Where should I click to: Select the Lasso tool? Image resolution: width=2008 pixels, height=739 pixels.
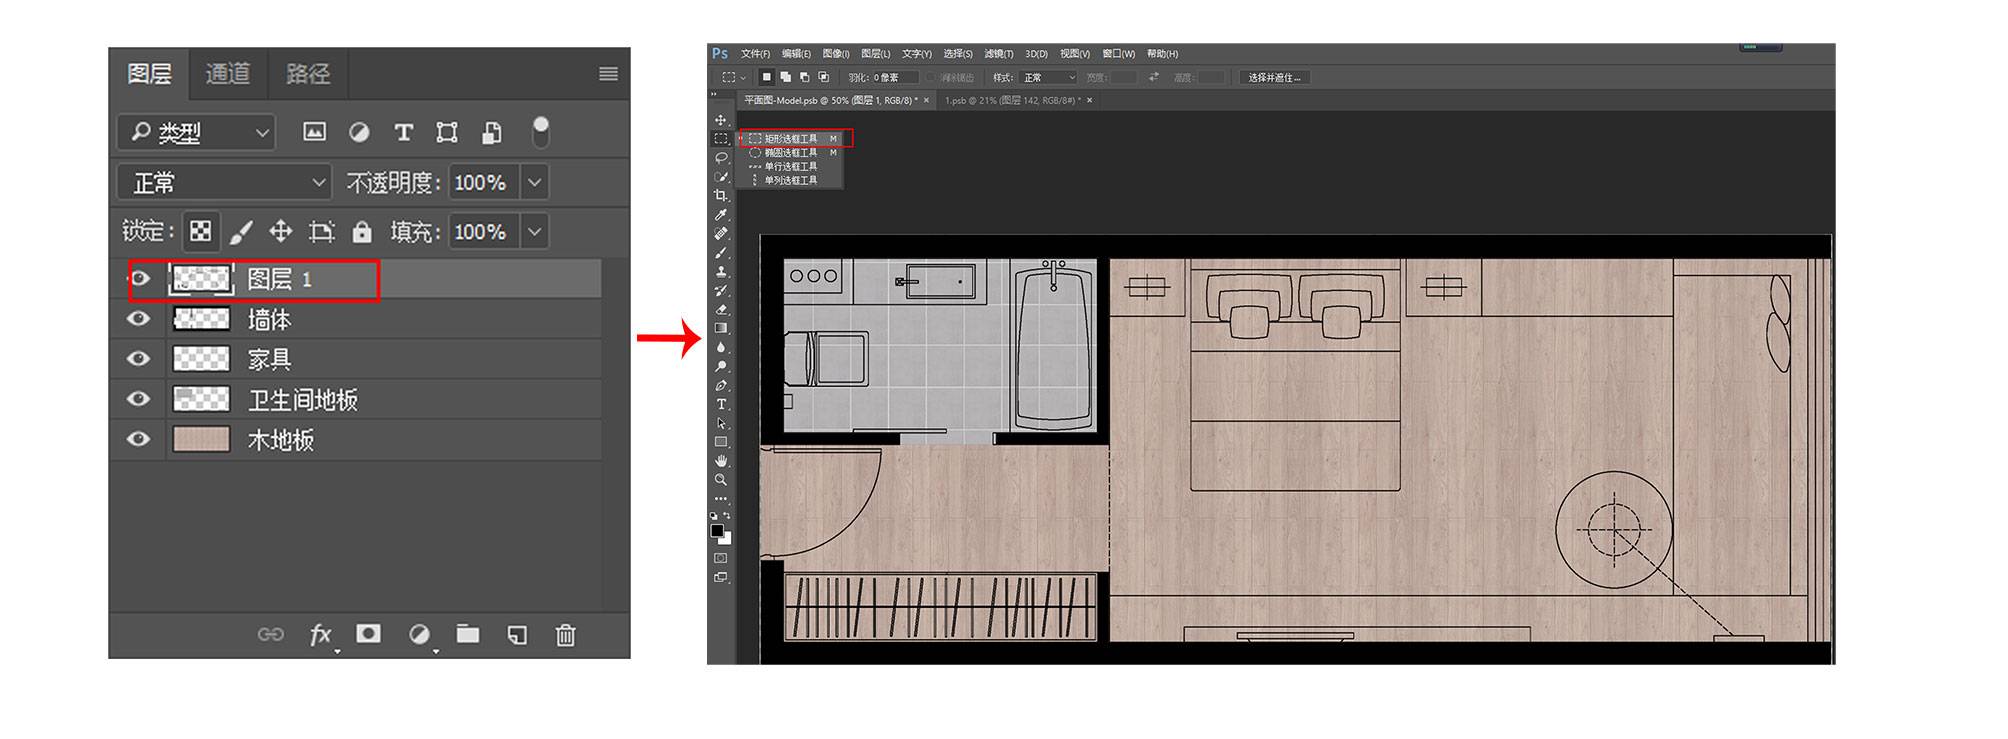click(x=720, y=158)
